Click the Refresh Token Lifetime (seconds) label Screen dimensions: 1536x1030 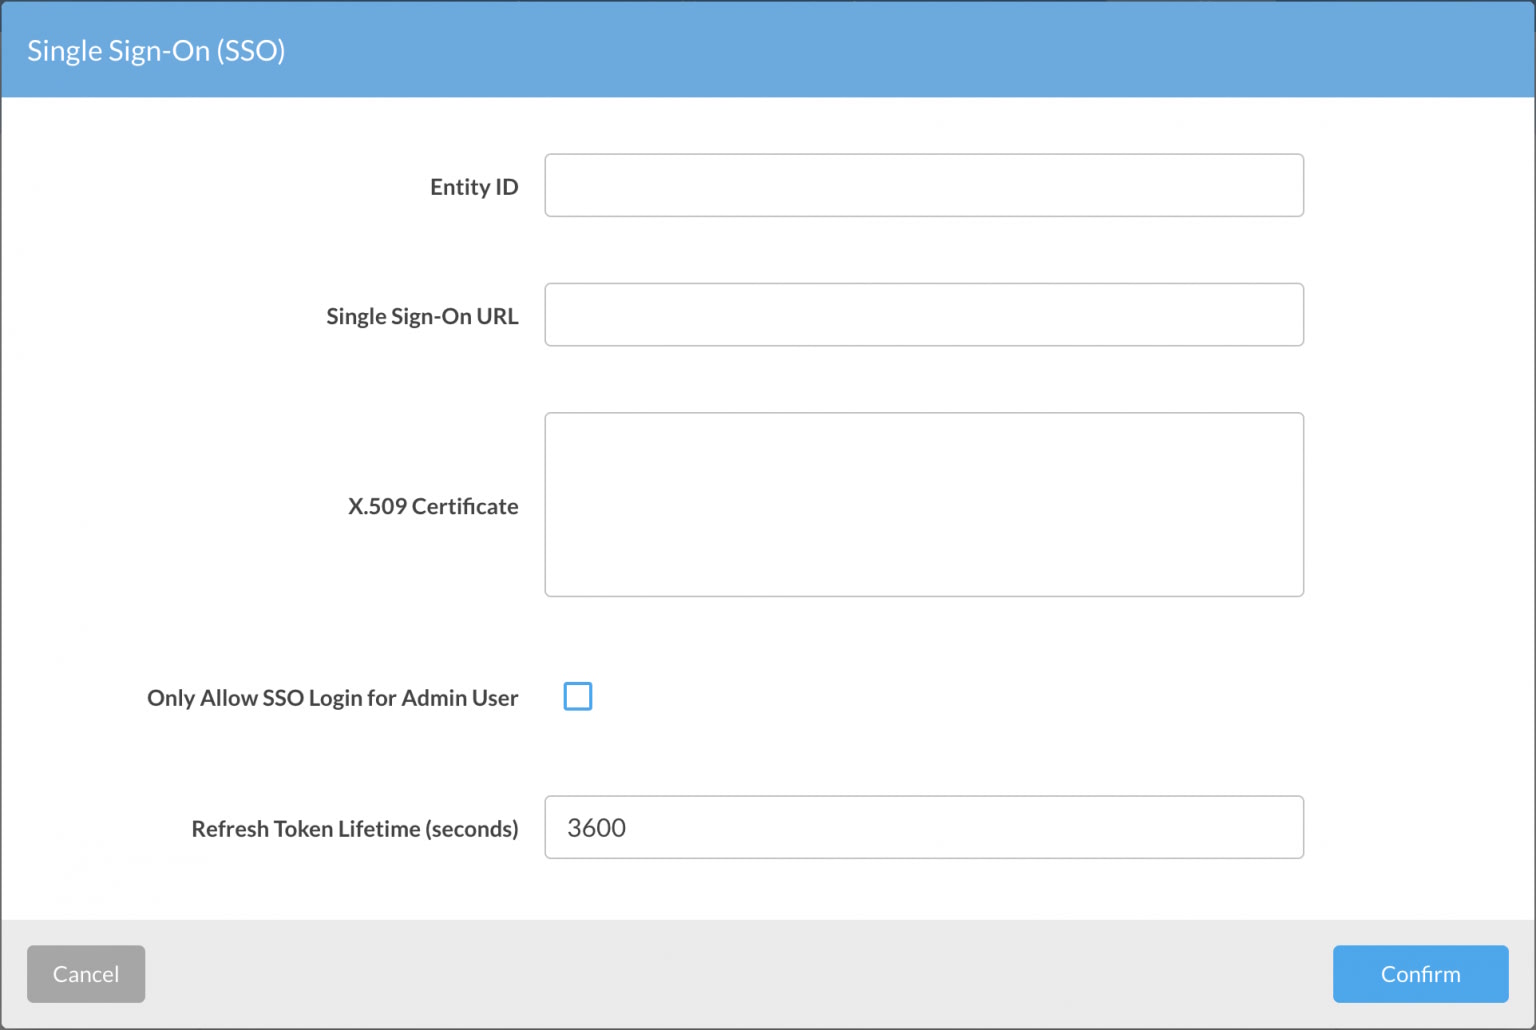354,829
